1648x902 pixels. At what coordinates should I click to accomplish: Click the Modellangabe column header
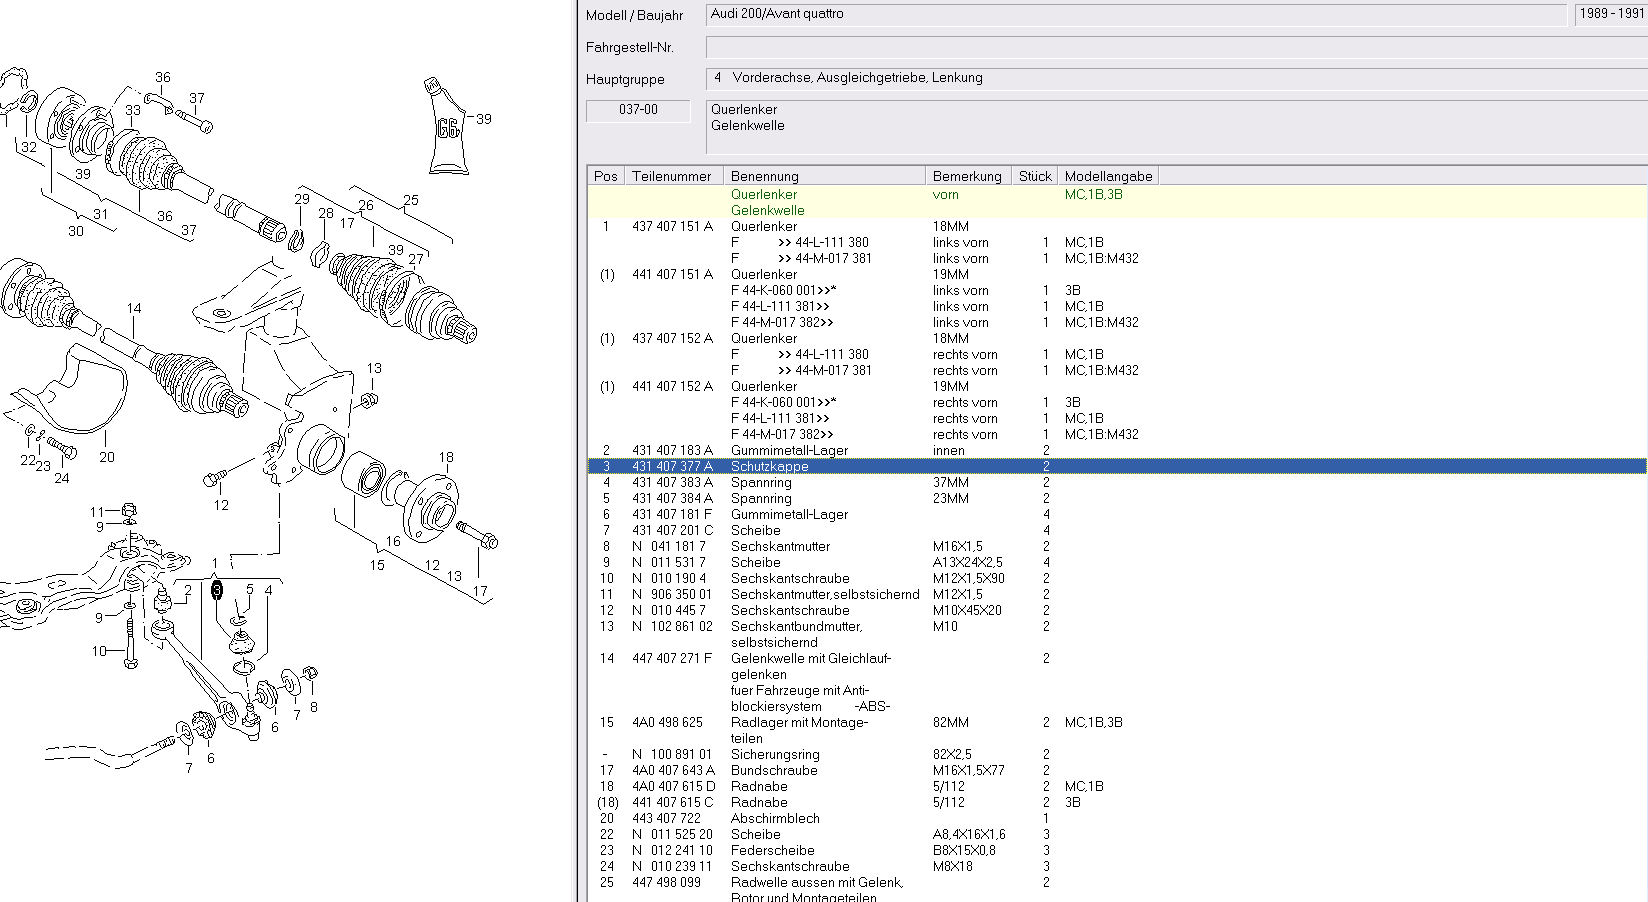coord(1108,176)
